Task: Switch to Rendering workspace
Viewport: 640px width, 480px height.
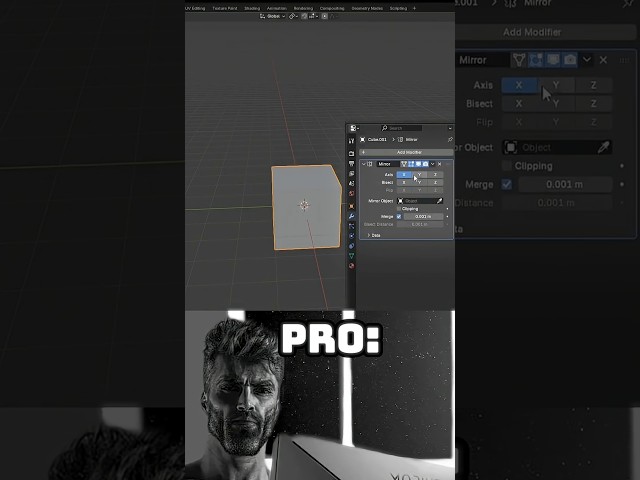Action: tap(303, 8)
